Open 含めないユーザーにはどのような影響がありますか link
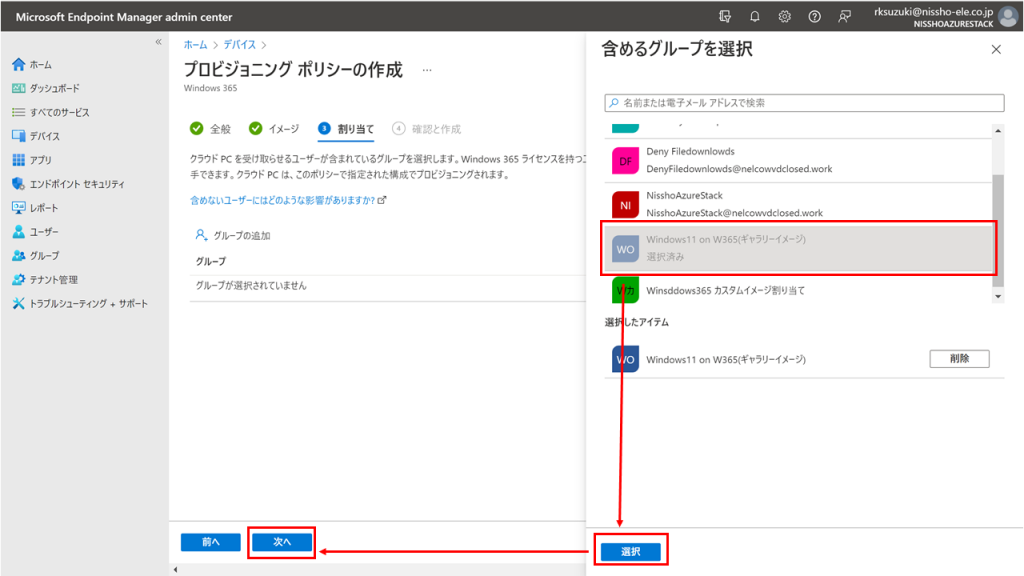1024x576 pixels. [288, 200]
